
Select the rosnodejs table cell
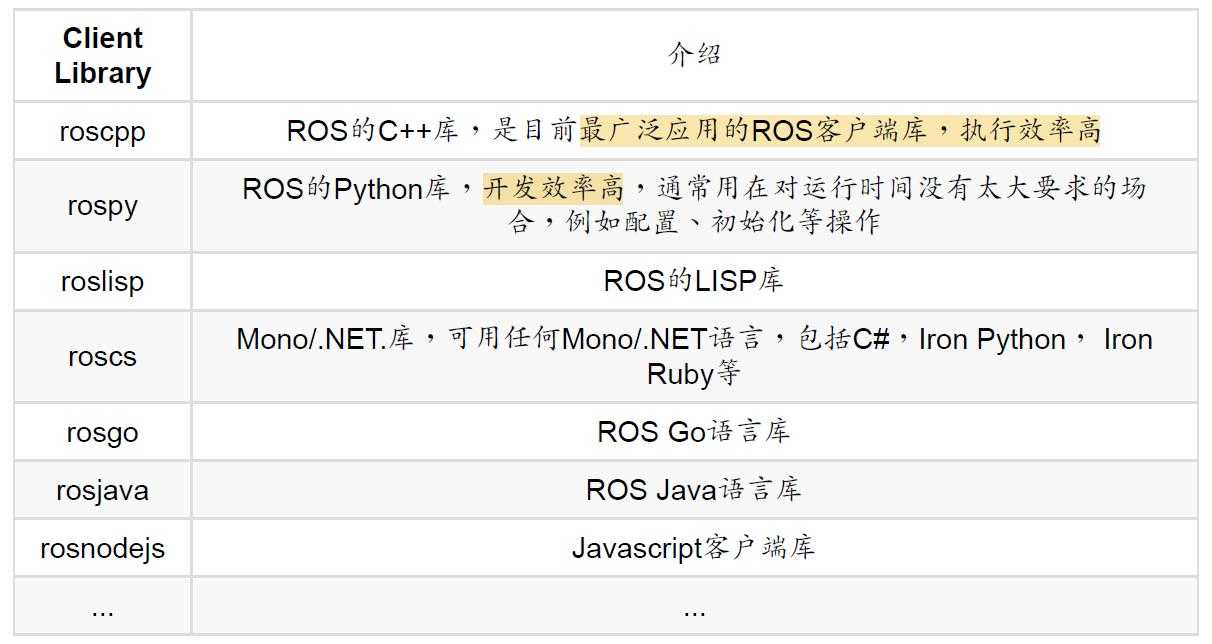pyautogui.click(x=102, y=548)
